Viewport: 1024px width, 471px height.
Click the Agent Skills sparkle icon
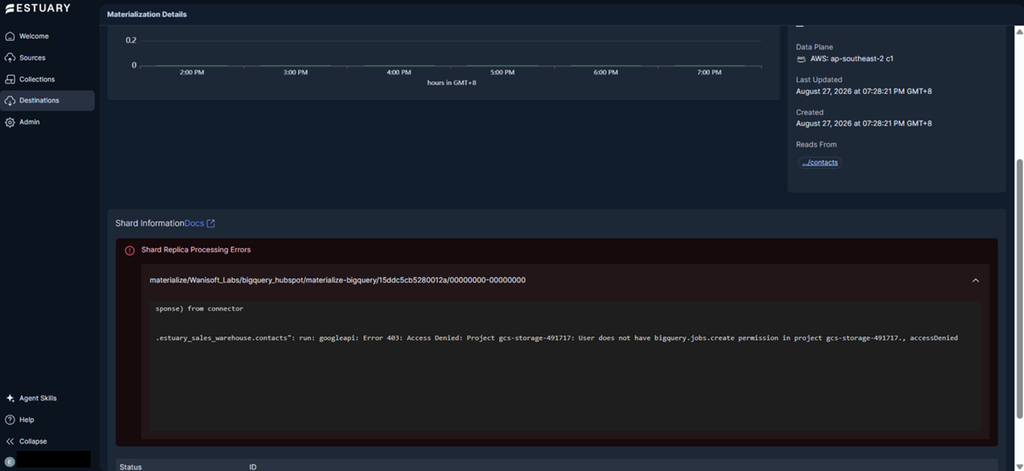[x=10, y=398]
